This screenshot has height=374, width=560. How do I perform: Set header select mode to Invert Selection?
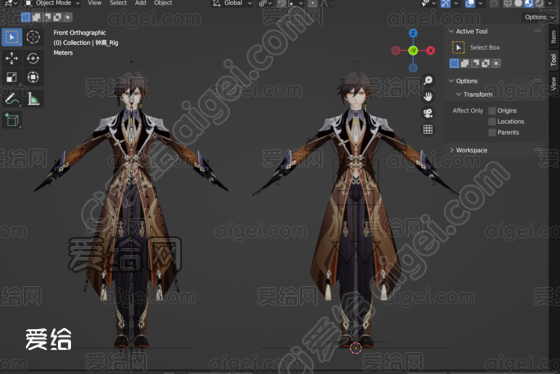point(57,17)
